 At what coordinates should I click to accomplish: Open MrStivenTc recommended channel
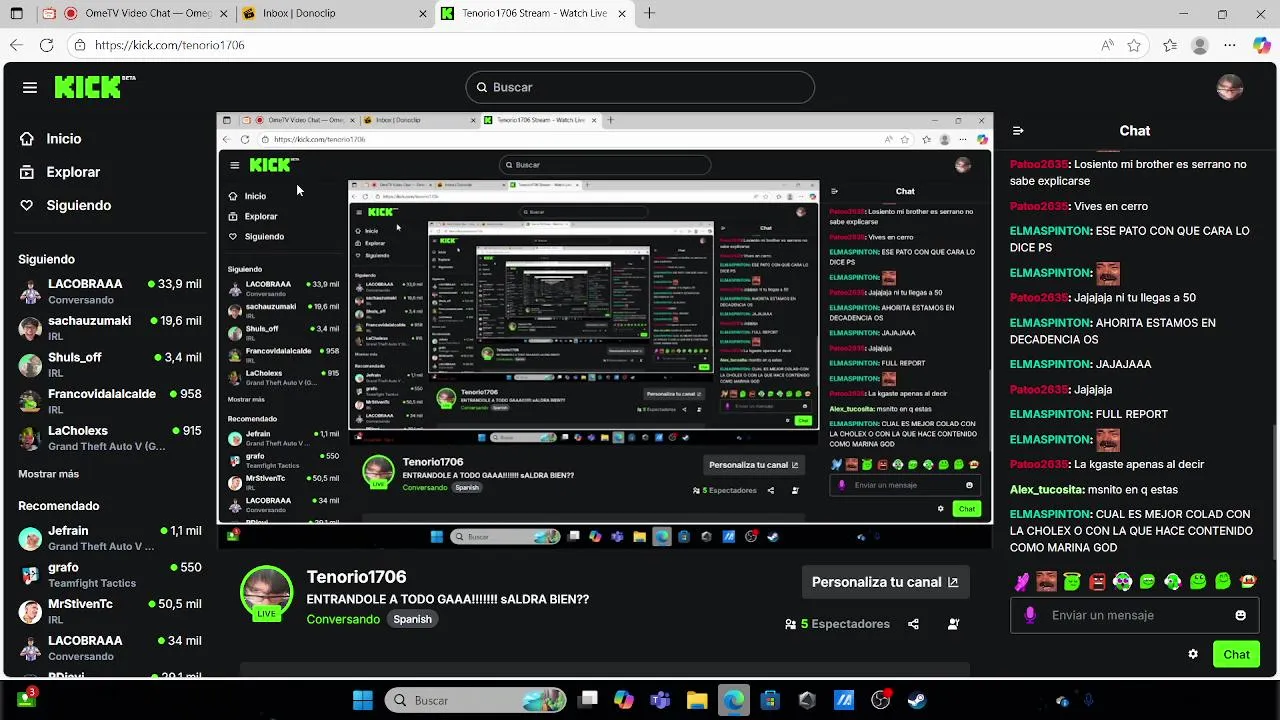click(110, 611)
